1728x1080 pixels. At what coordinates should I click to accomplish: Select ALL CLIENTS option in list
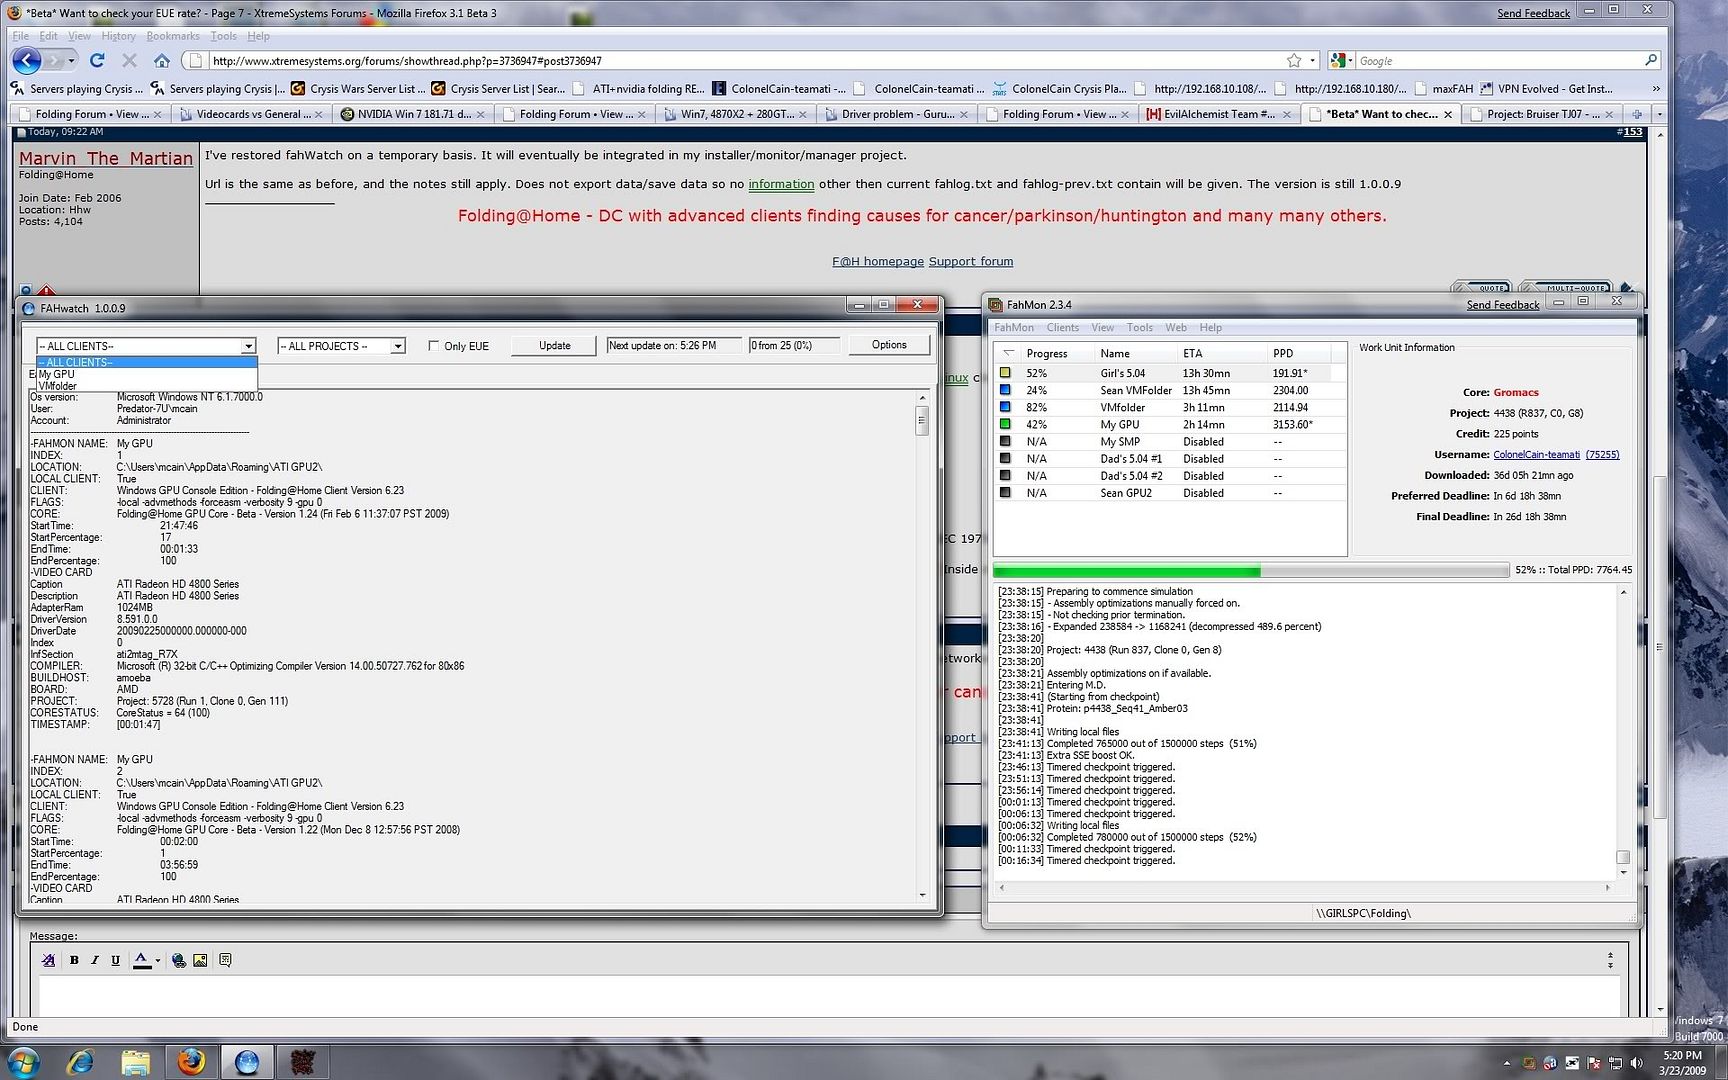[146, 362]
